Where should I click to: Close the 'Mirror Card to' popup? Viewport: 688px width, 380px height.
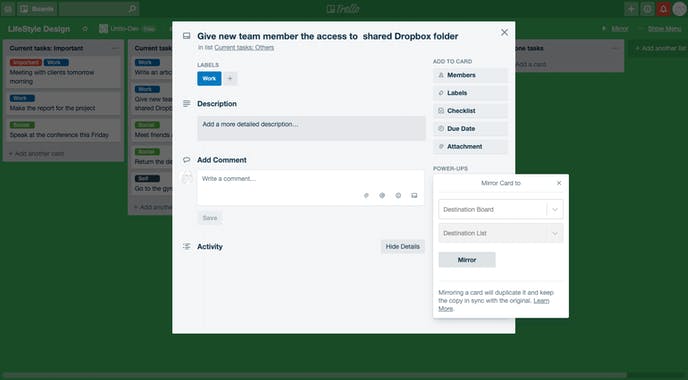pyautogui.click(x=559, y=183)
